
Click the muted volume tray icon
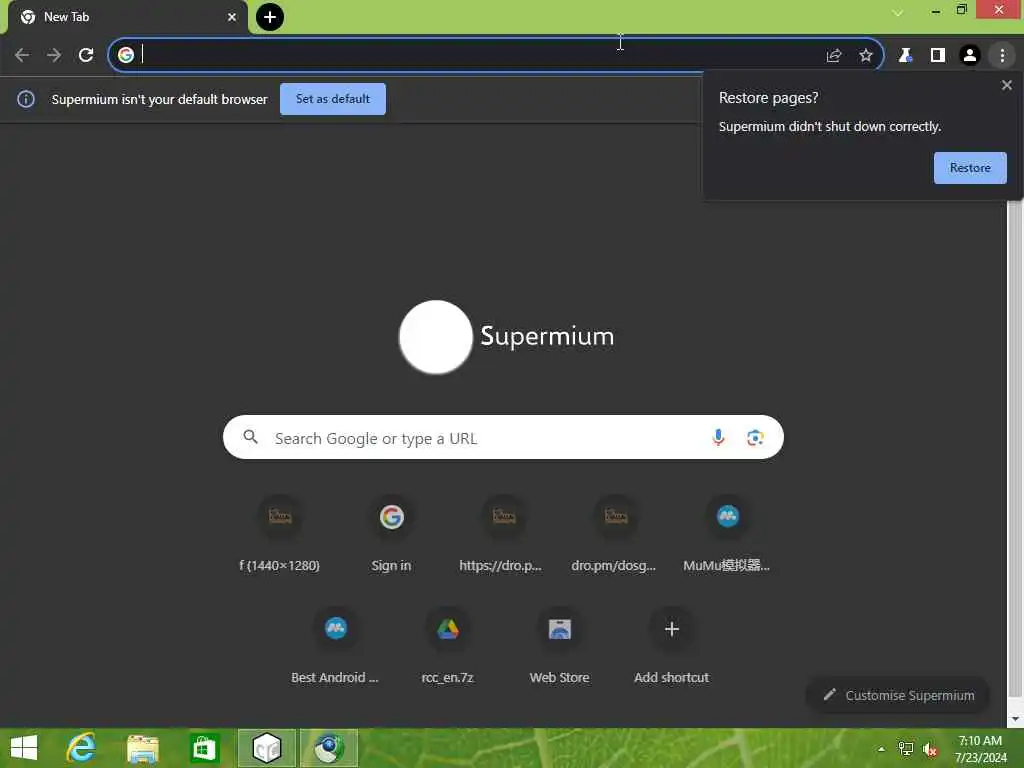pos(930,749)
